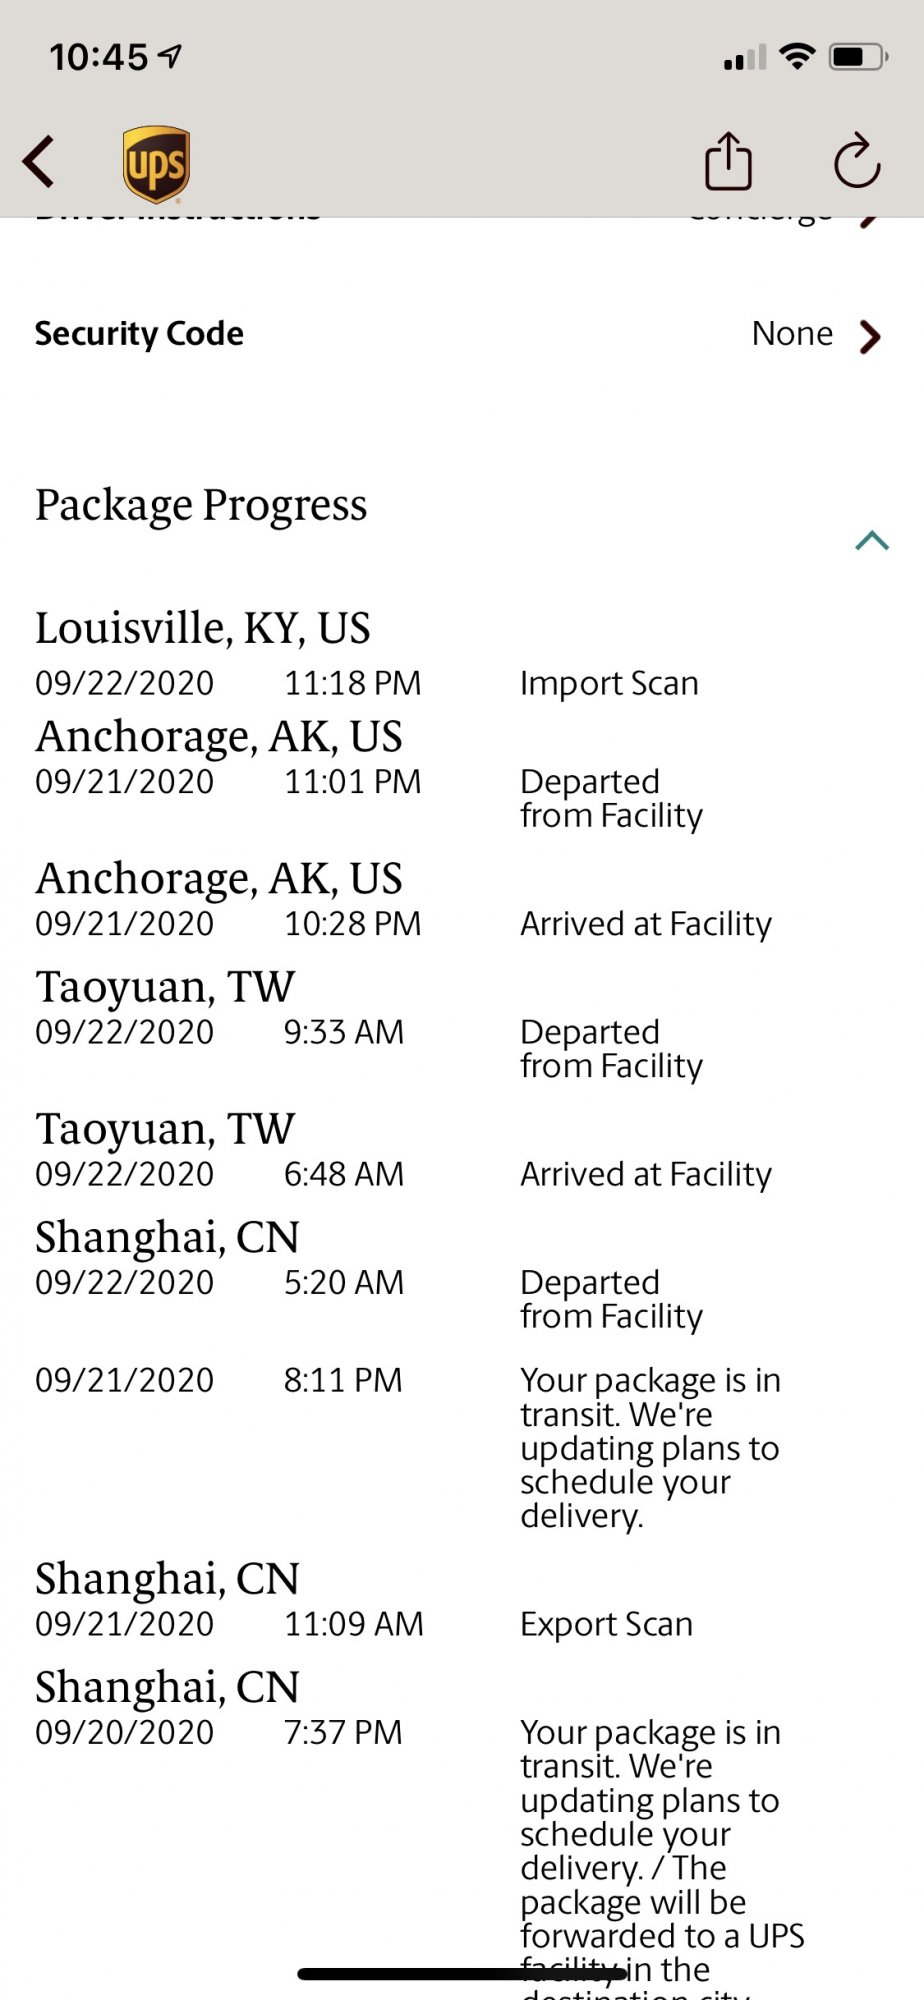Open the partially hidden Concierge row chevron
This screenshot has height=2000, width=924.
870,221
